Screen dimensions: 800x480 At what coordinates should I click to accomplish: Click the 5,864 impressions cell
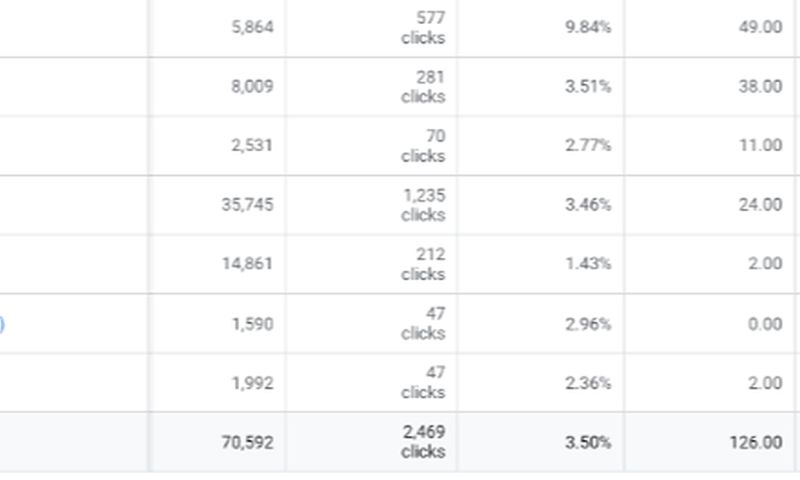(x=250, y=27)
